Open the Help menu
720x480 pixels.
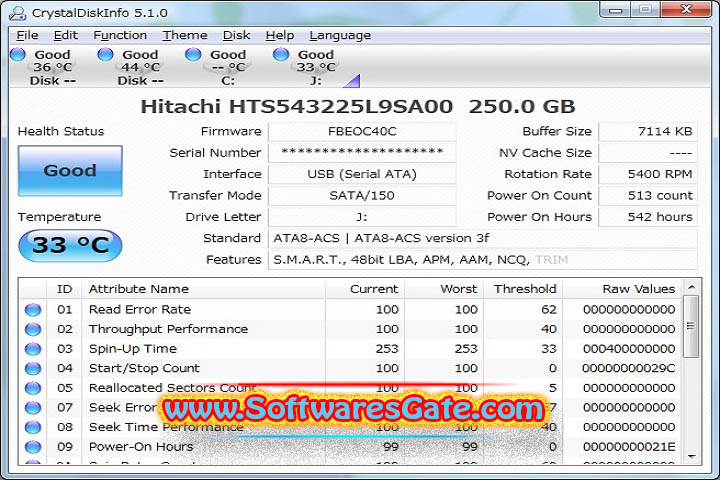pos(280,35)
